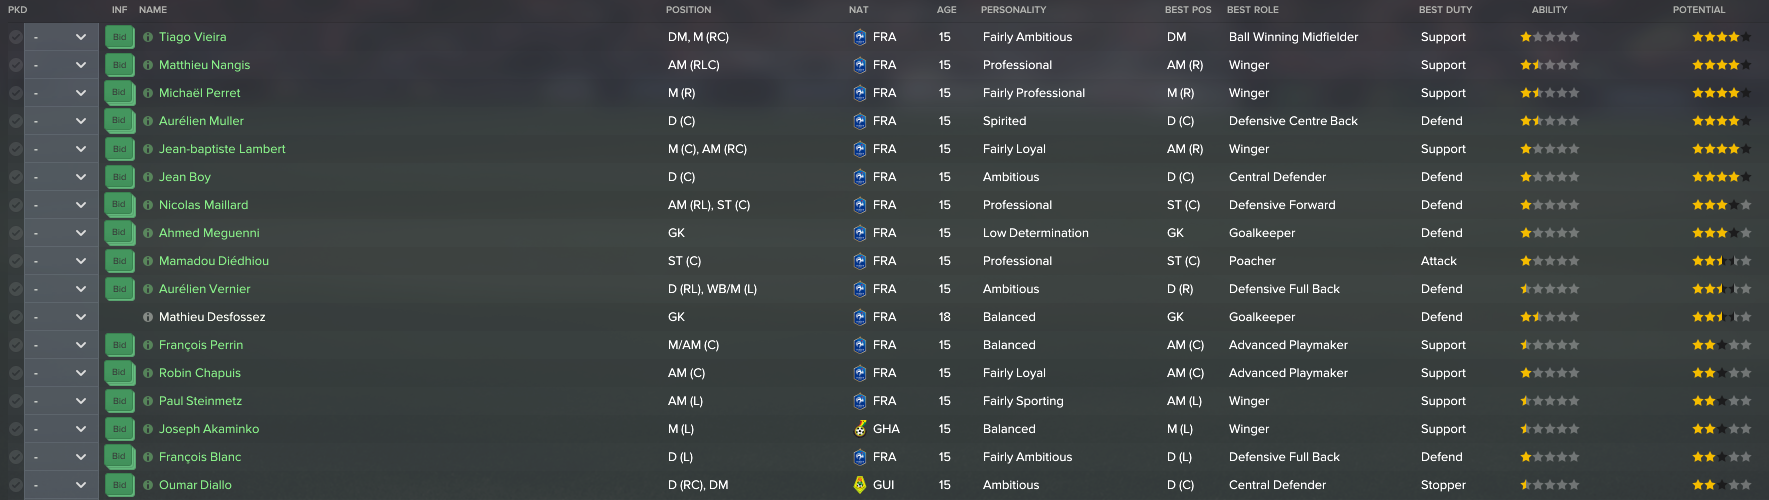Tick the selection checkmark for Tiago Vieira
This screenshot has width=1769, height=500.
pyautogui.click(x=15, y=37)
